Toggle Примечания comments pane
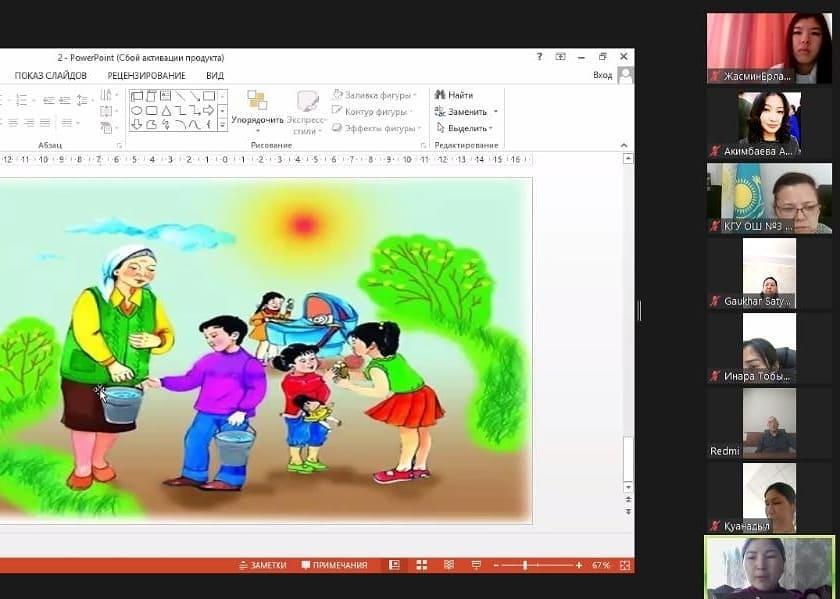The height and width of the screenshot is (599, 840). click(334, 565)
